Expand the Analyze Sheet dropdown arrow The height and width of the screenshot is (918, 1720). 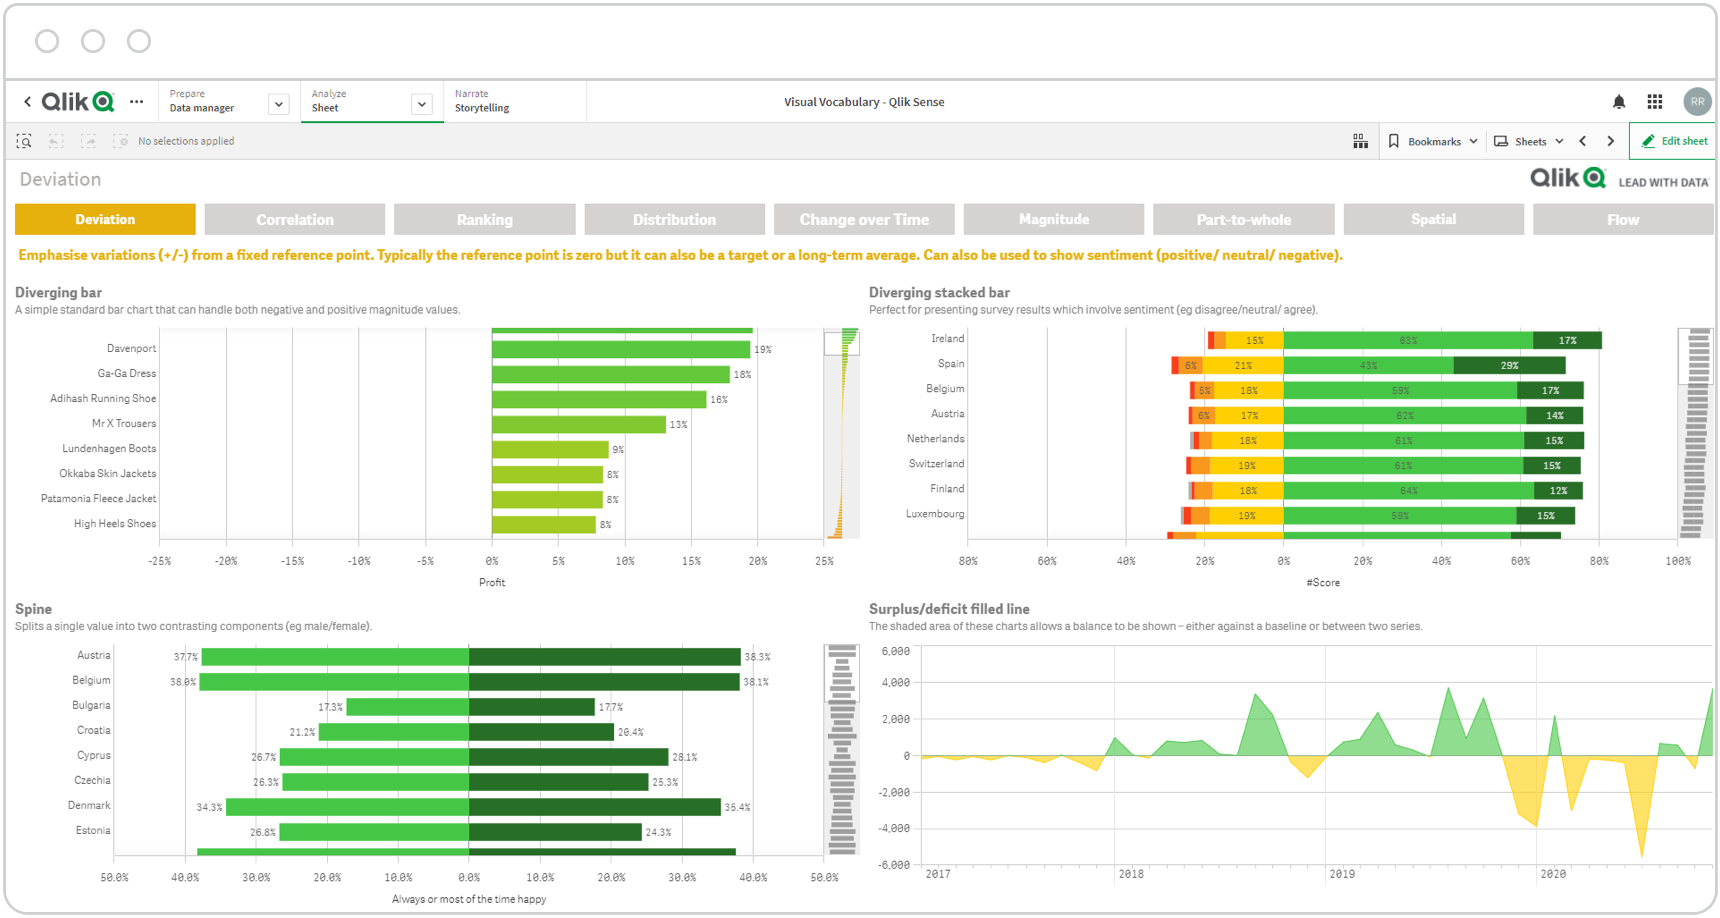coord(422,104)
